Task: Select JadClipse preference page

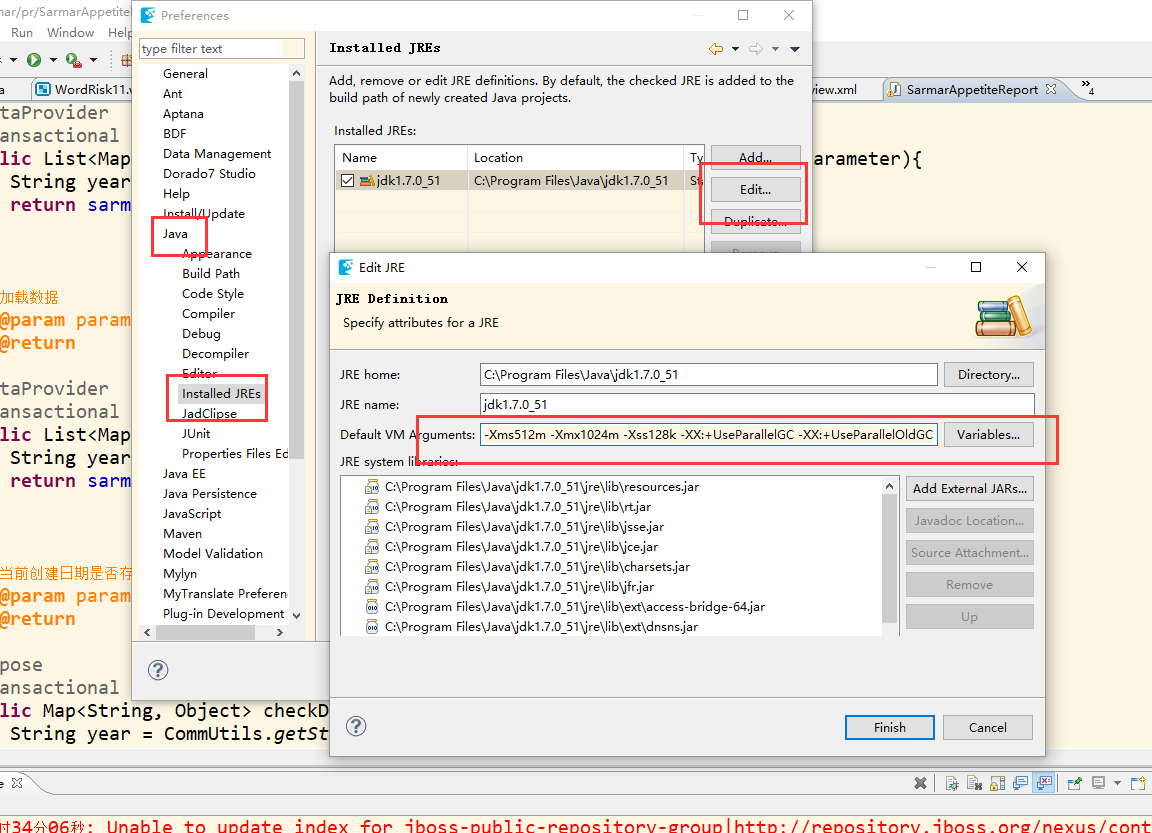Action: pyautogui.click(x=209, y=414)
